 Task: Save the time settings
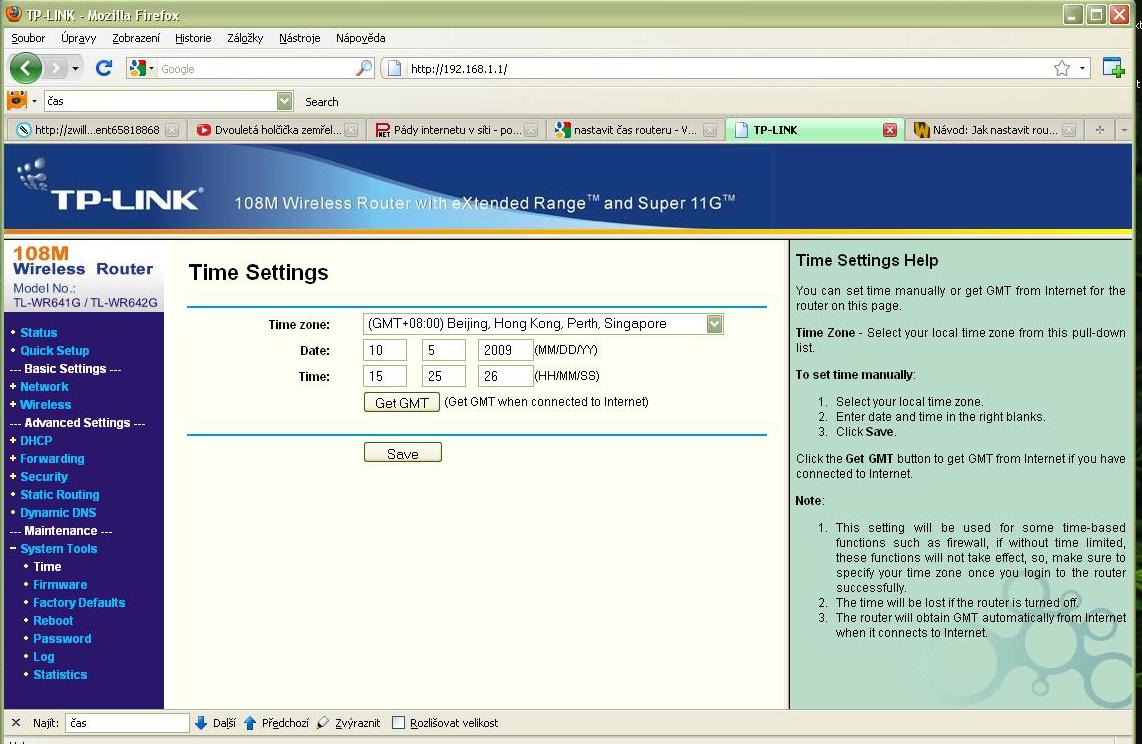coord(402,454)
